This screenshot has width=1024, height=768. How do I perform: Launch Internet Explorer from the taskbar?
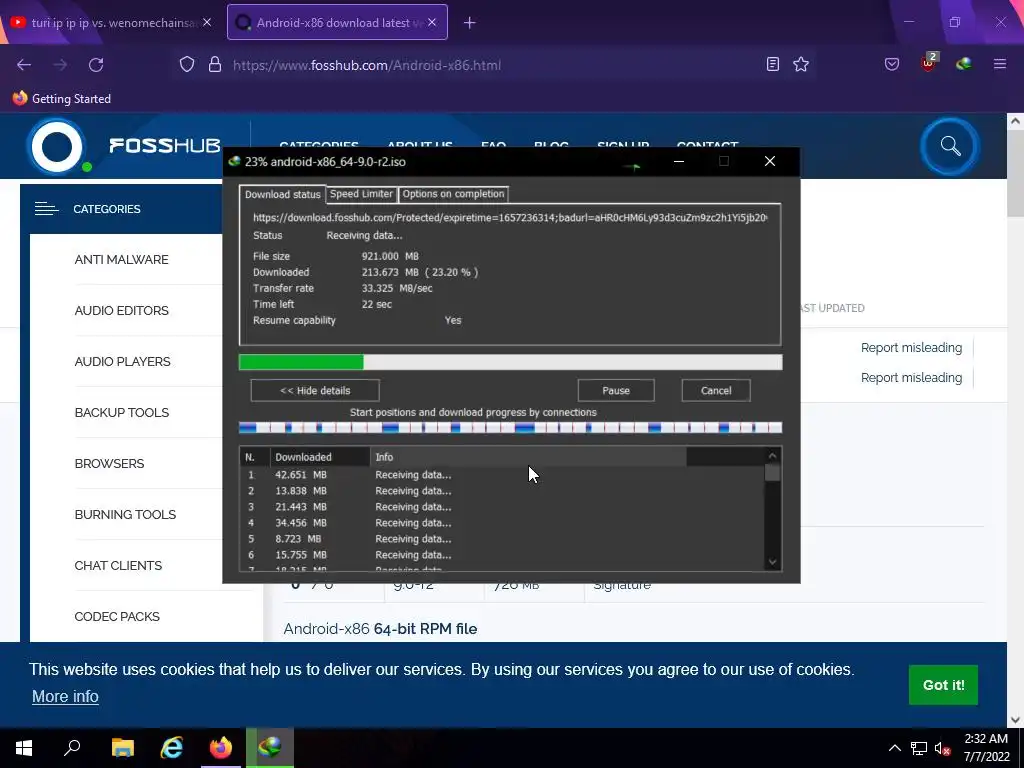pyautogui.click(x=172, y=748)
